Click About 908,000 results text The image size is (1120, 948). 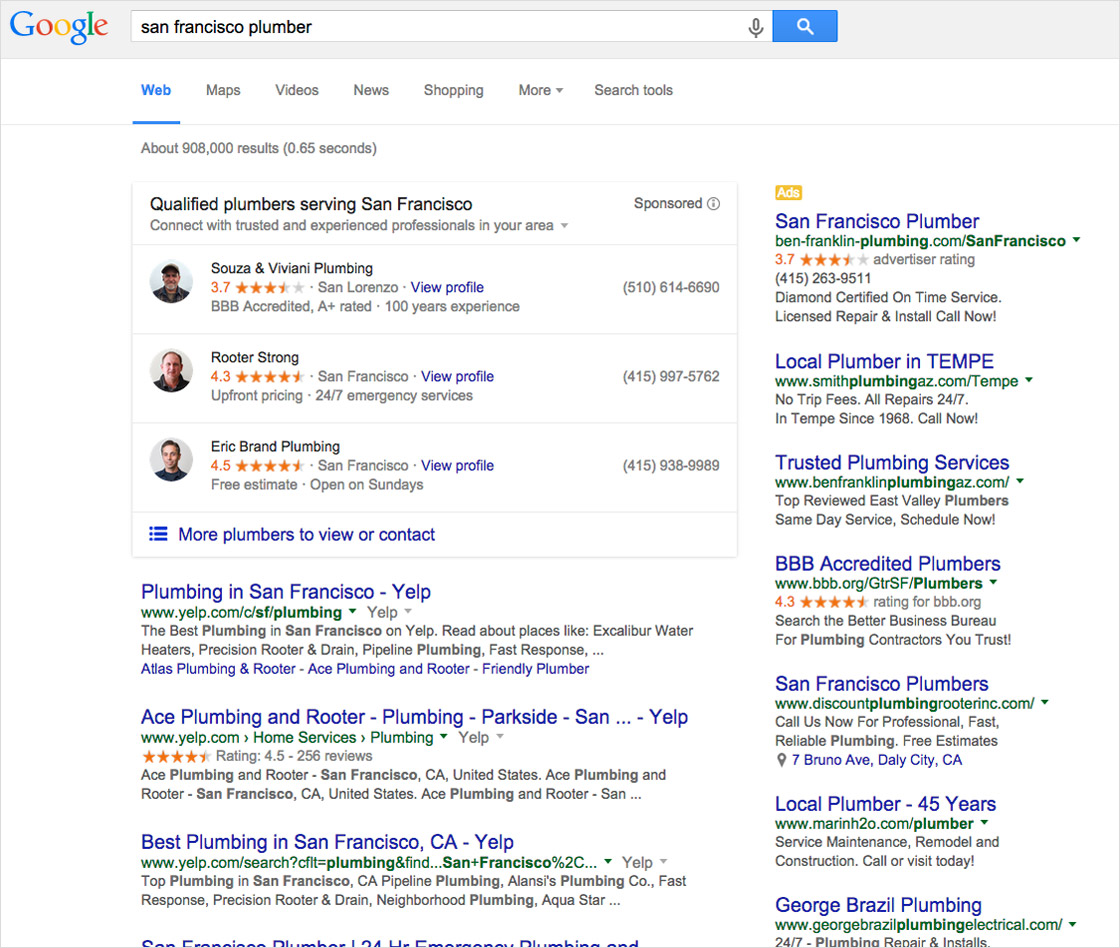click(259, 148)
